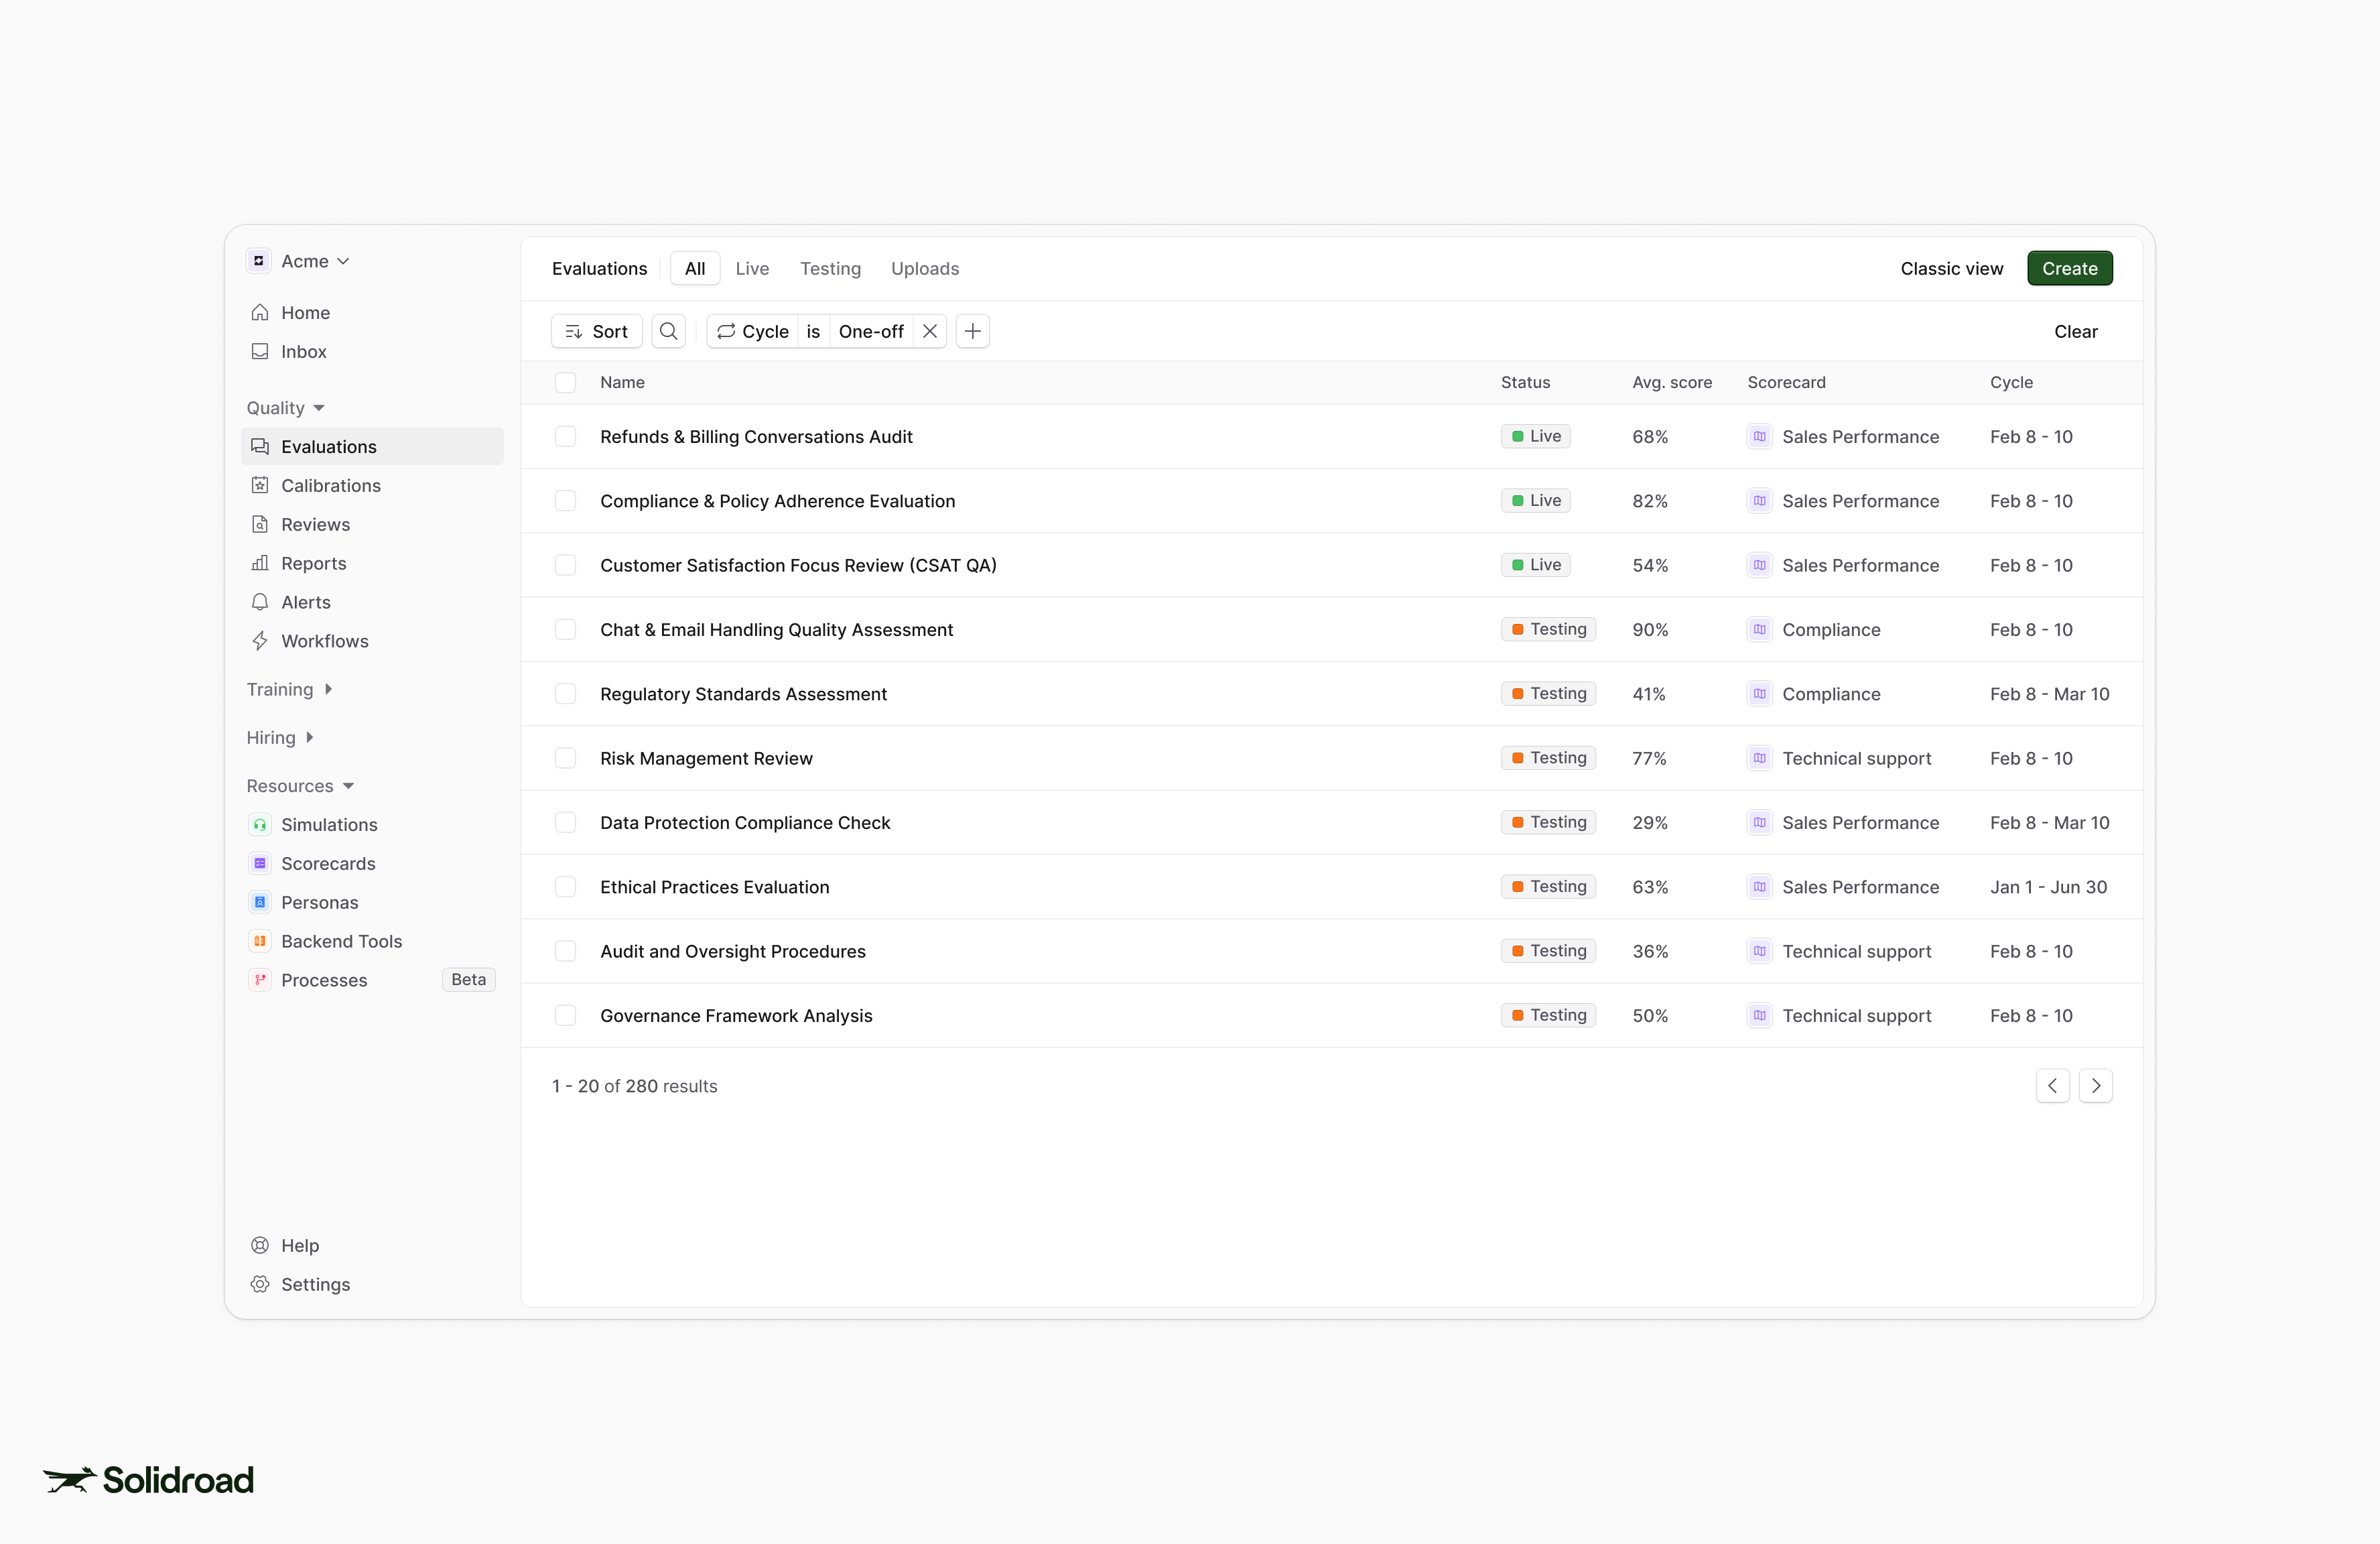Open the Uploads tab
The height and width of the screenshot is (1544, 2380).
coord(924,268)
